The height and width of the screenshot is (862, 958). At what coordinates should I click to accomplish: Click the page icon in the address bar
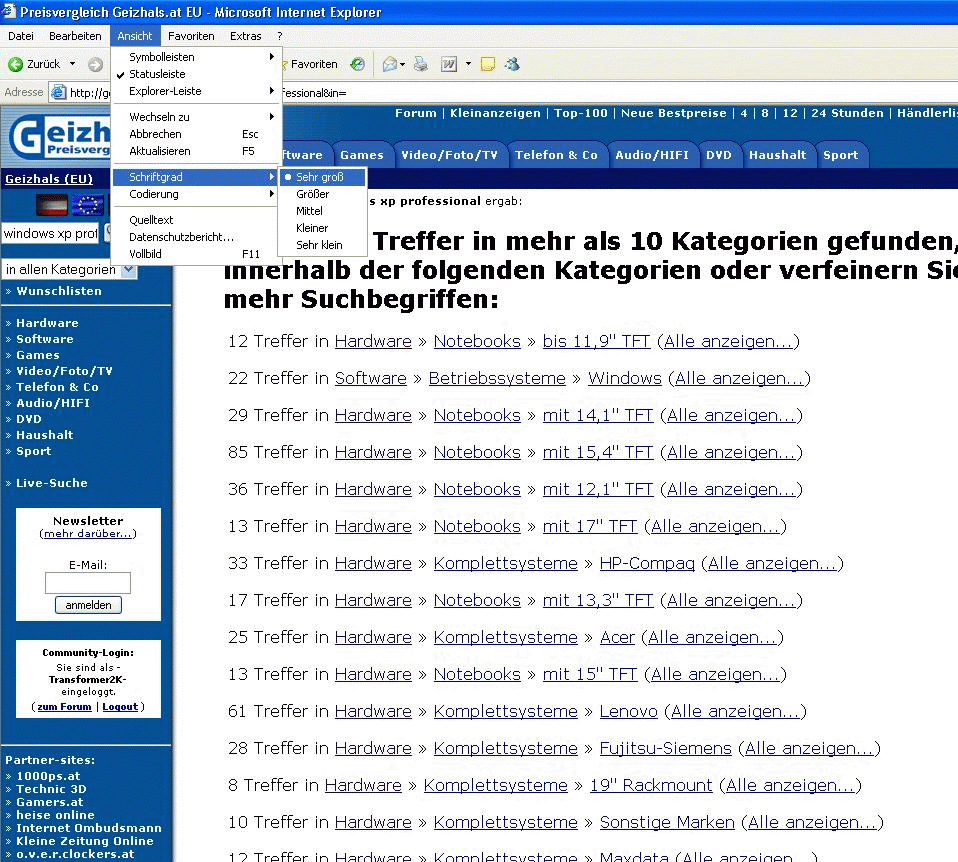[59, 92]
